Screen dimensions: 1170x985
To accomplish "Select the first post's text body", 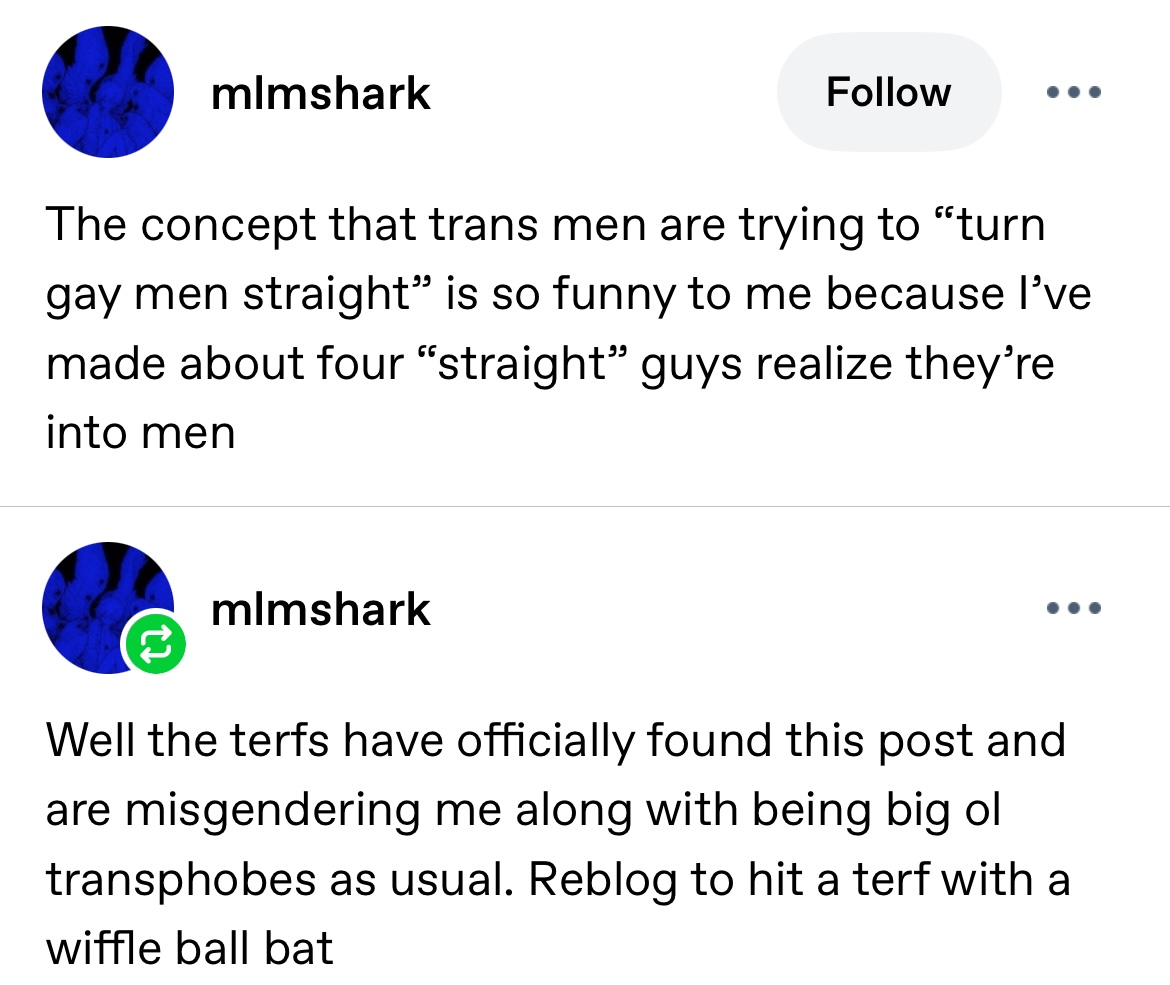I will (x=568, y=328).
